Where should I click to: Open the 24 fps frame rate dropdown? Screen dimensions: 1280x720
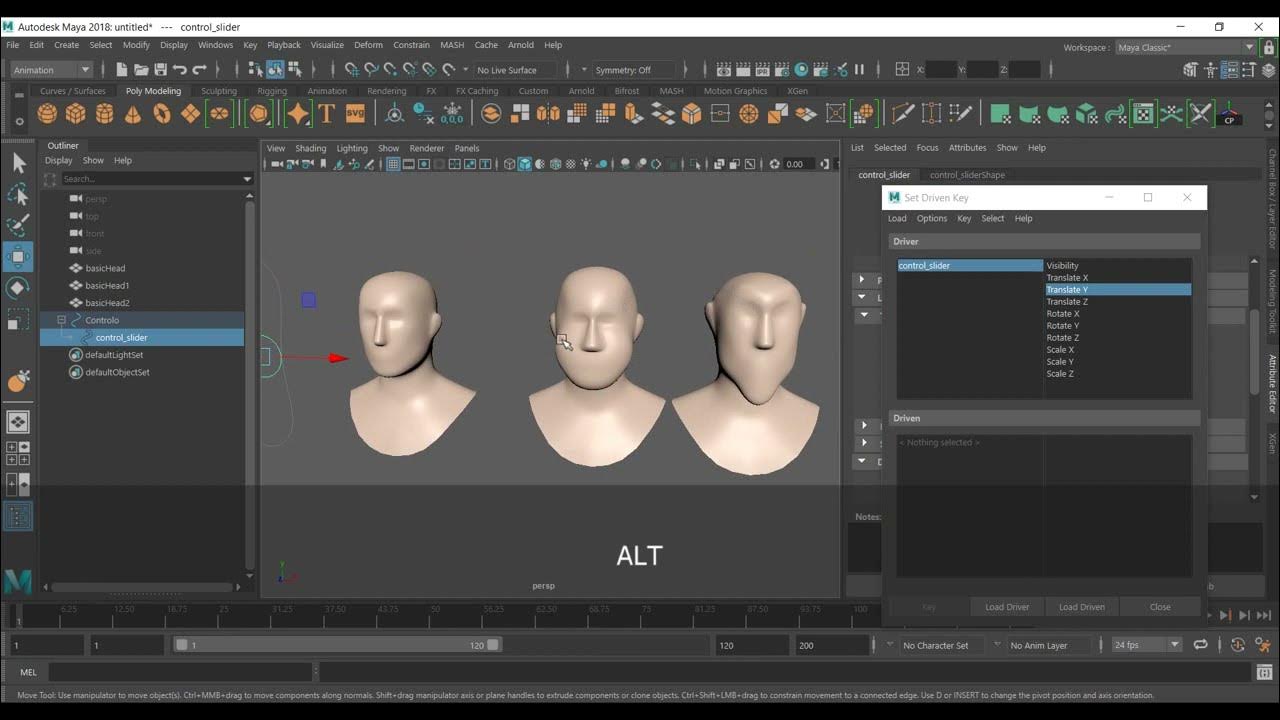click(1147, 645)
